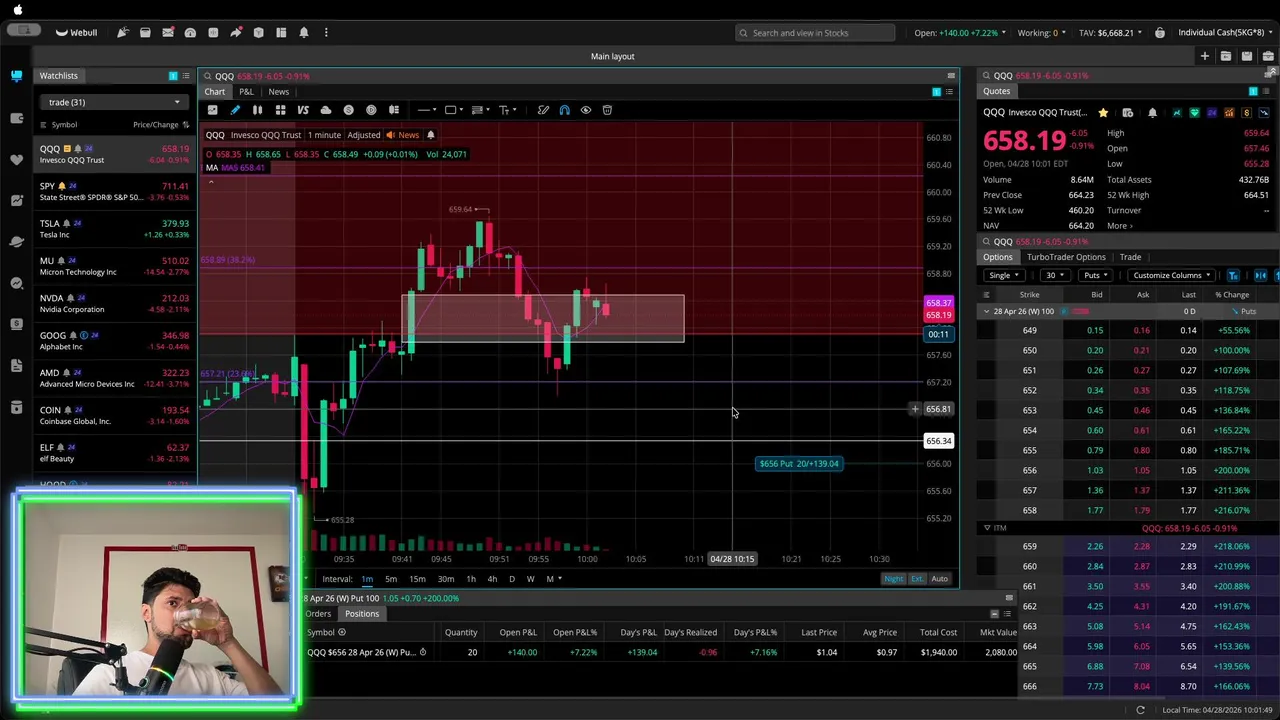Open the News tab in chart panel

tap(279, 92)
